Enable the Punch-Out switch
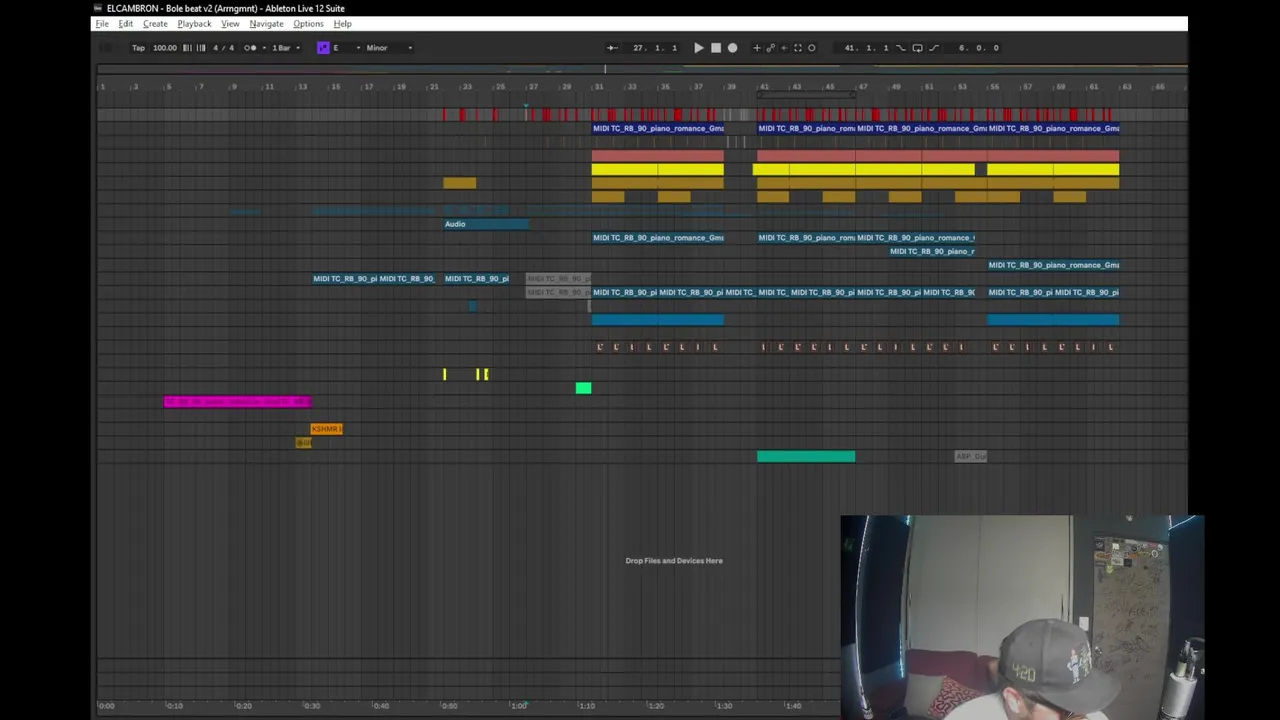 click(934, 48)
